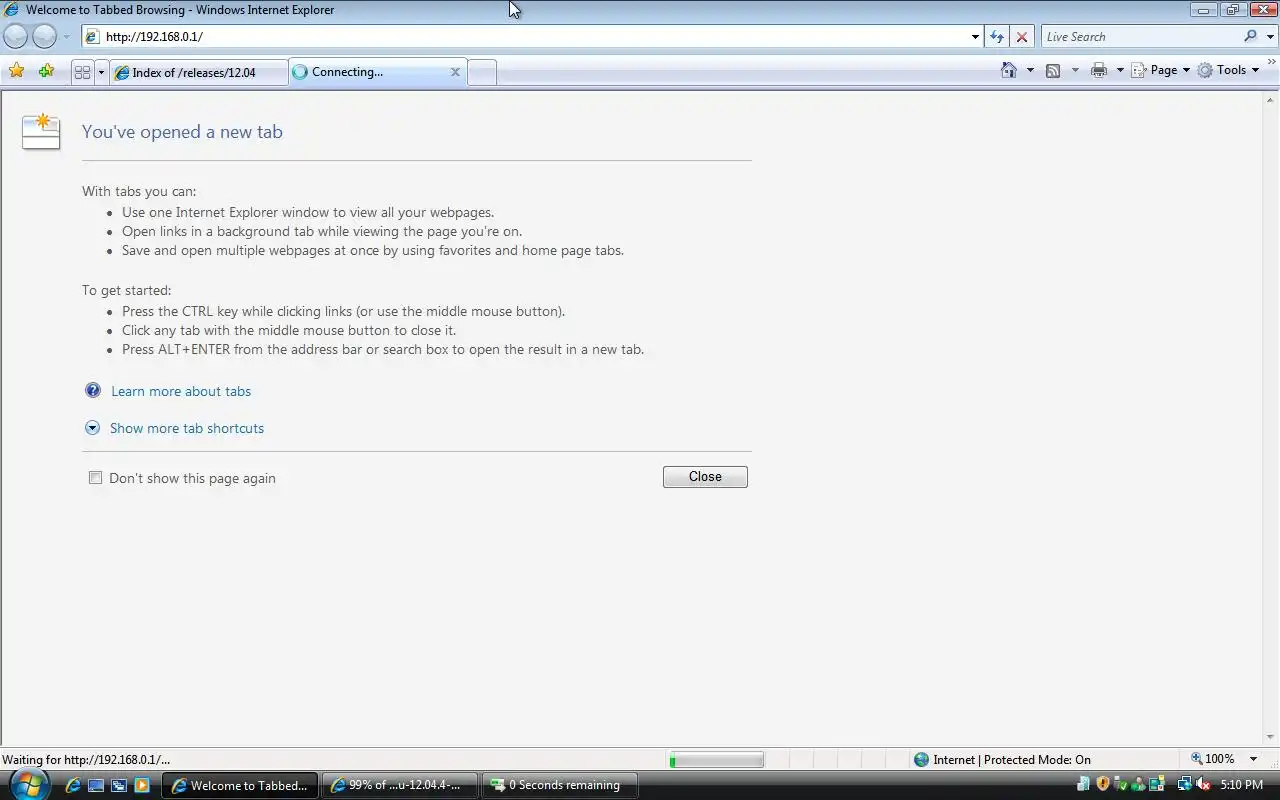This screenshot has width=1280, height=800.
Task: Open the Favorites Center star icon
Action: (x=16, y=71)
